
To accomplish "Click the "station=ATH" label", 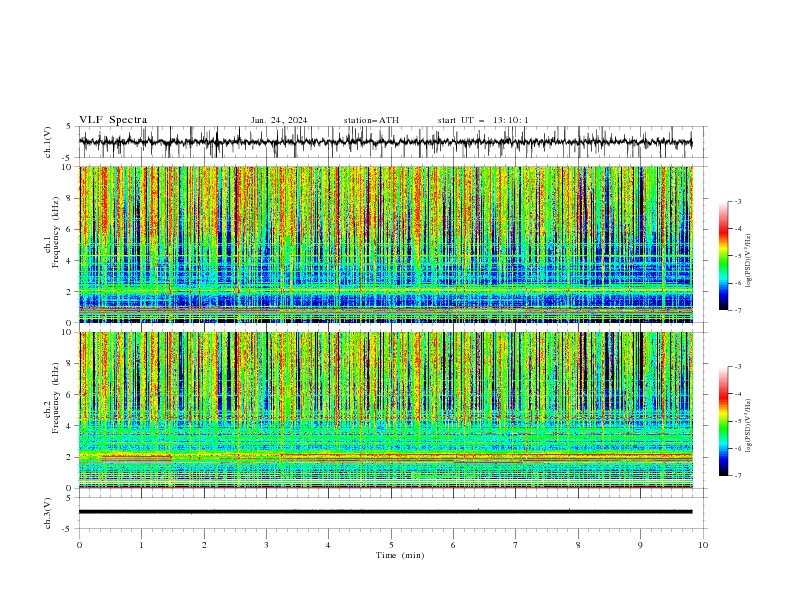I will (371, 120).
